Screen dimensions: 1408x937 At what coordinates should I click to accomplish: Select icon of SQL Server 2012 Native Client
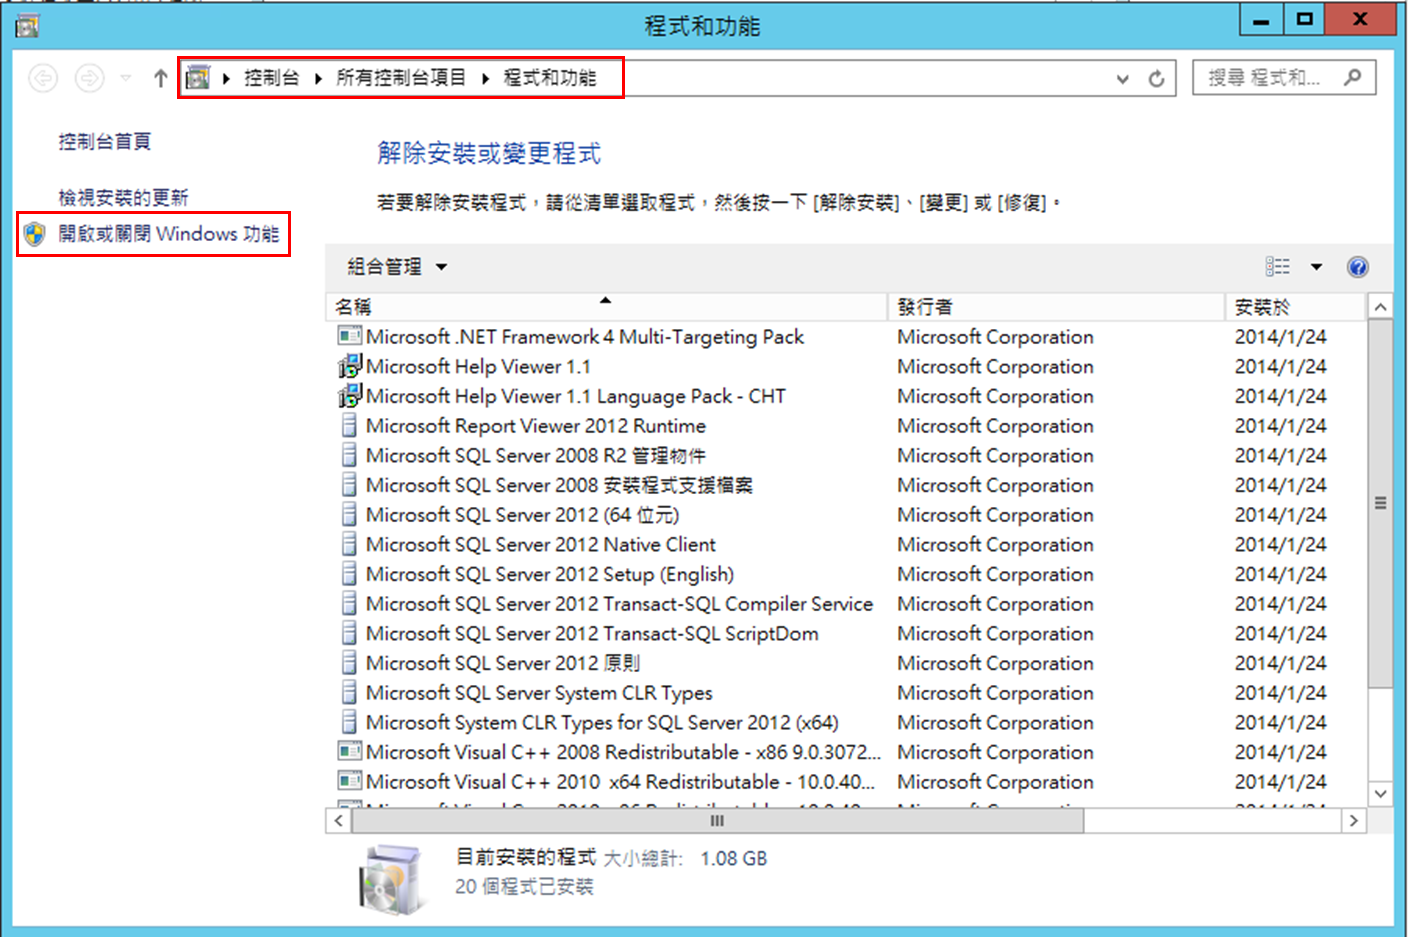pyautogui.click(x=349, y=545)
